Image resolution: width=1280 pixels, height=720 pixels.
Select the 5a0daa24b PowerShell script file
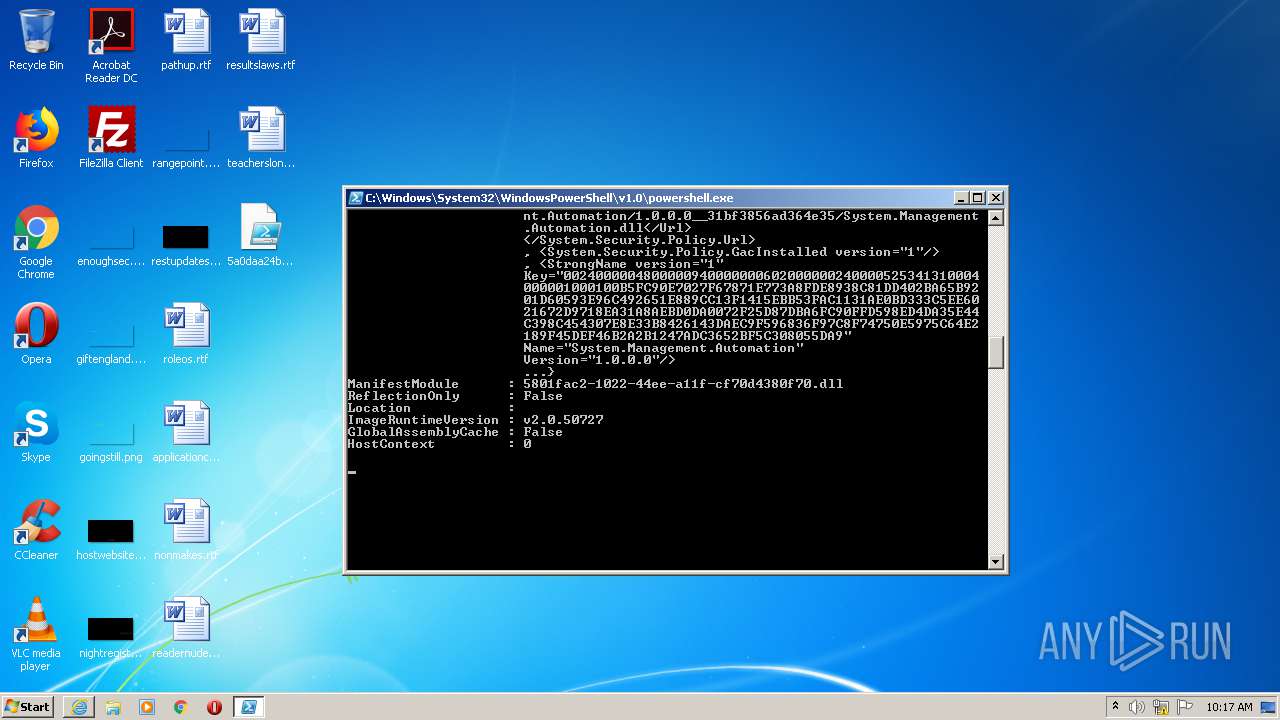coord(261,236)
